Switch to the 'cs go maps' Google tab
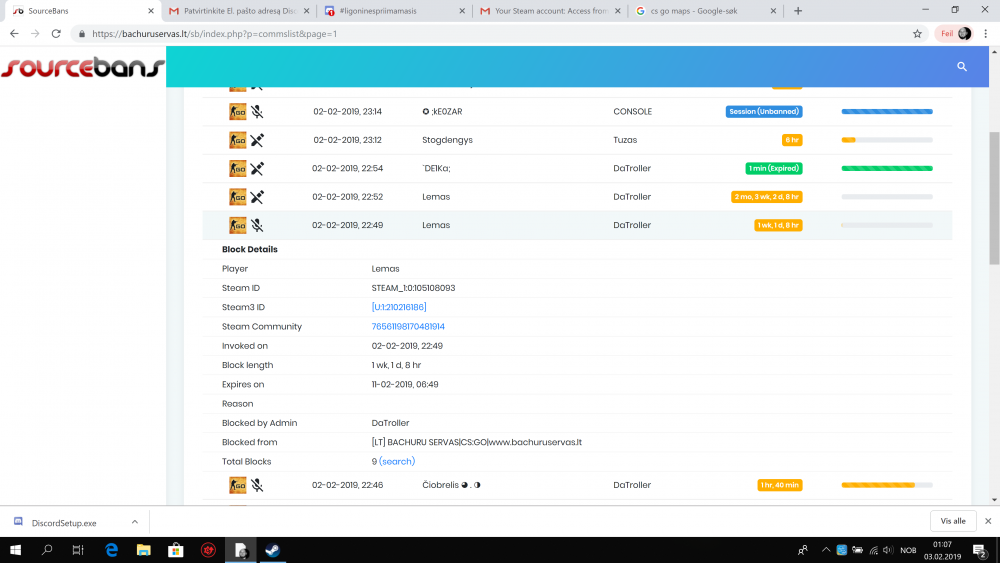The width and height of the screenshot is (1000, 563). 702,11
